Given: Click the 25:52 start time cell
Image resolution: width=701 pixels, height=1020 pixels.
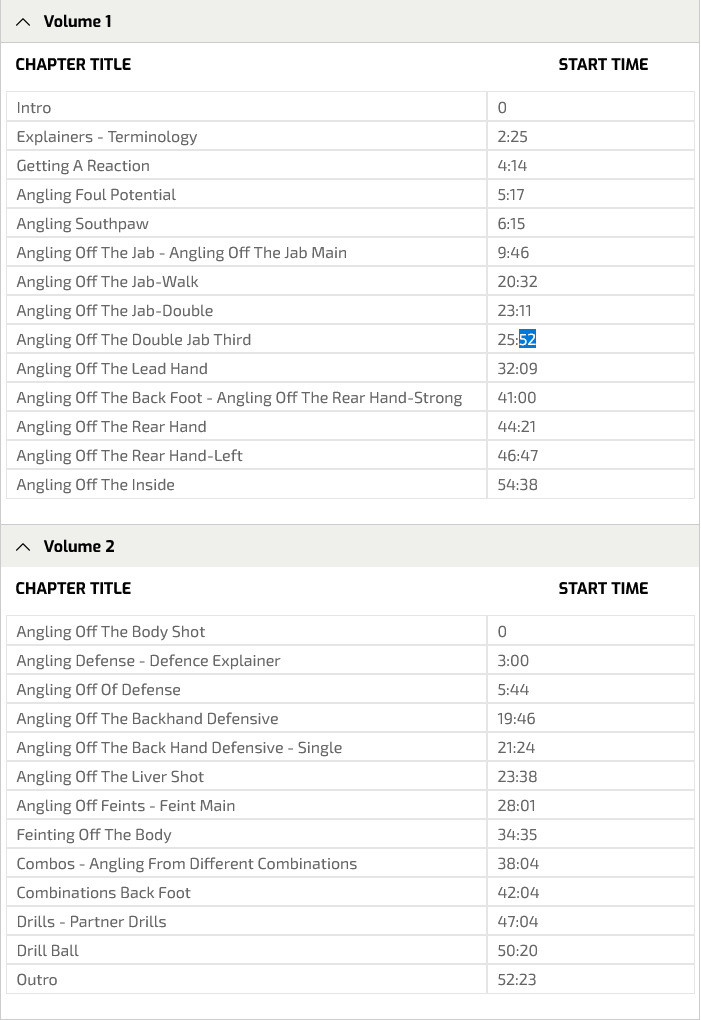Looking at the screenshot, I should (590, 340).
